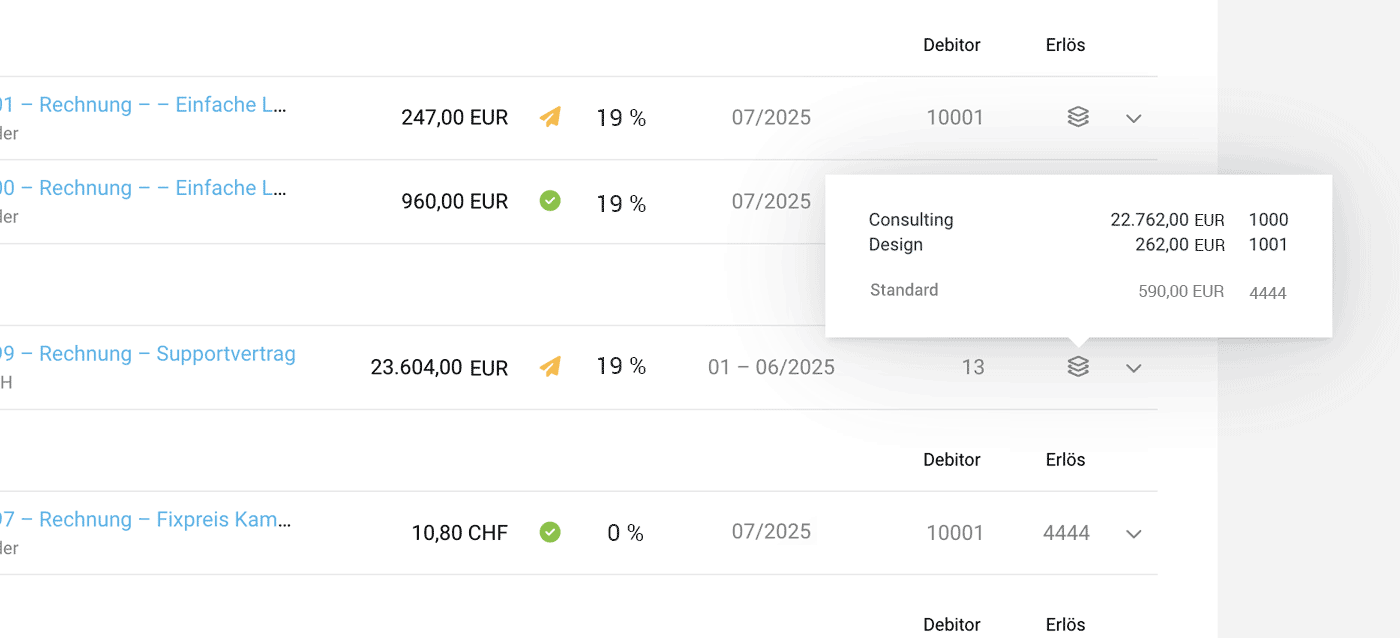
Task: Click the top Debitor column header
Action: pos(952,45)
